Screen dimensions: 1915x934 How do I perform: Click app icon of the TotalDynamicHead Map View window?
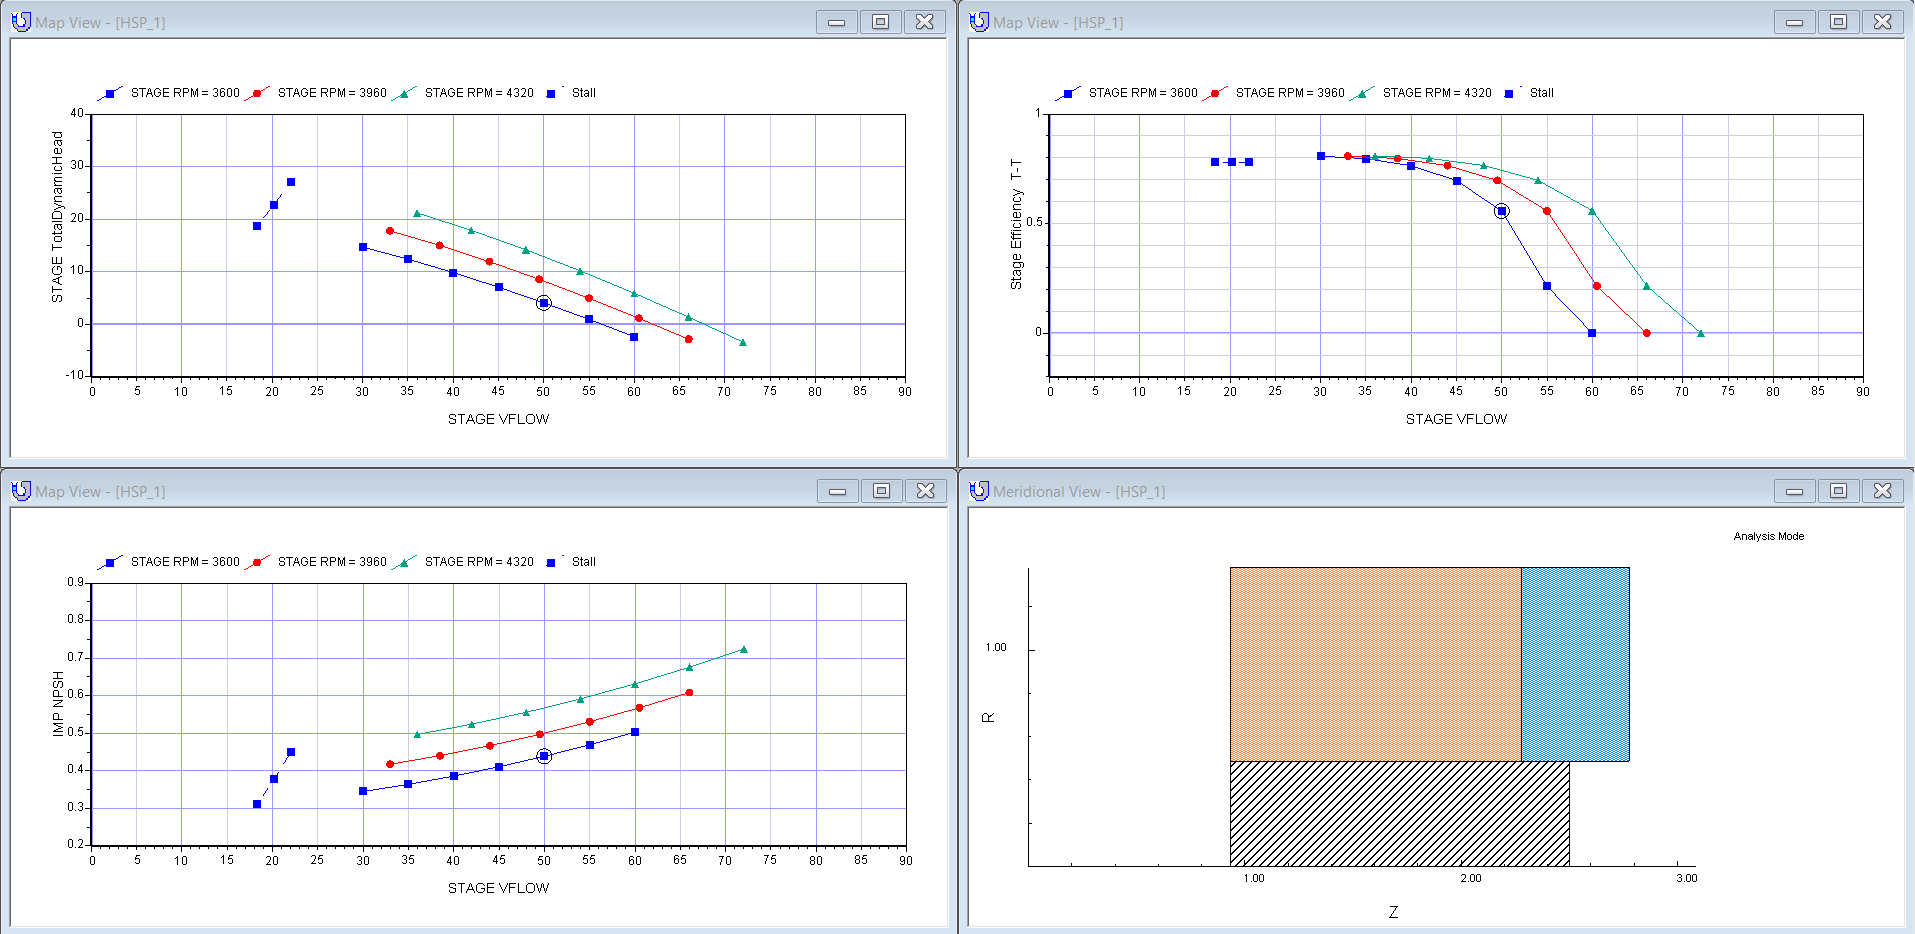pyautogui.click(x=21, y=22)
